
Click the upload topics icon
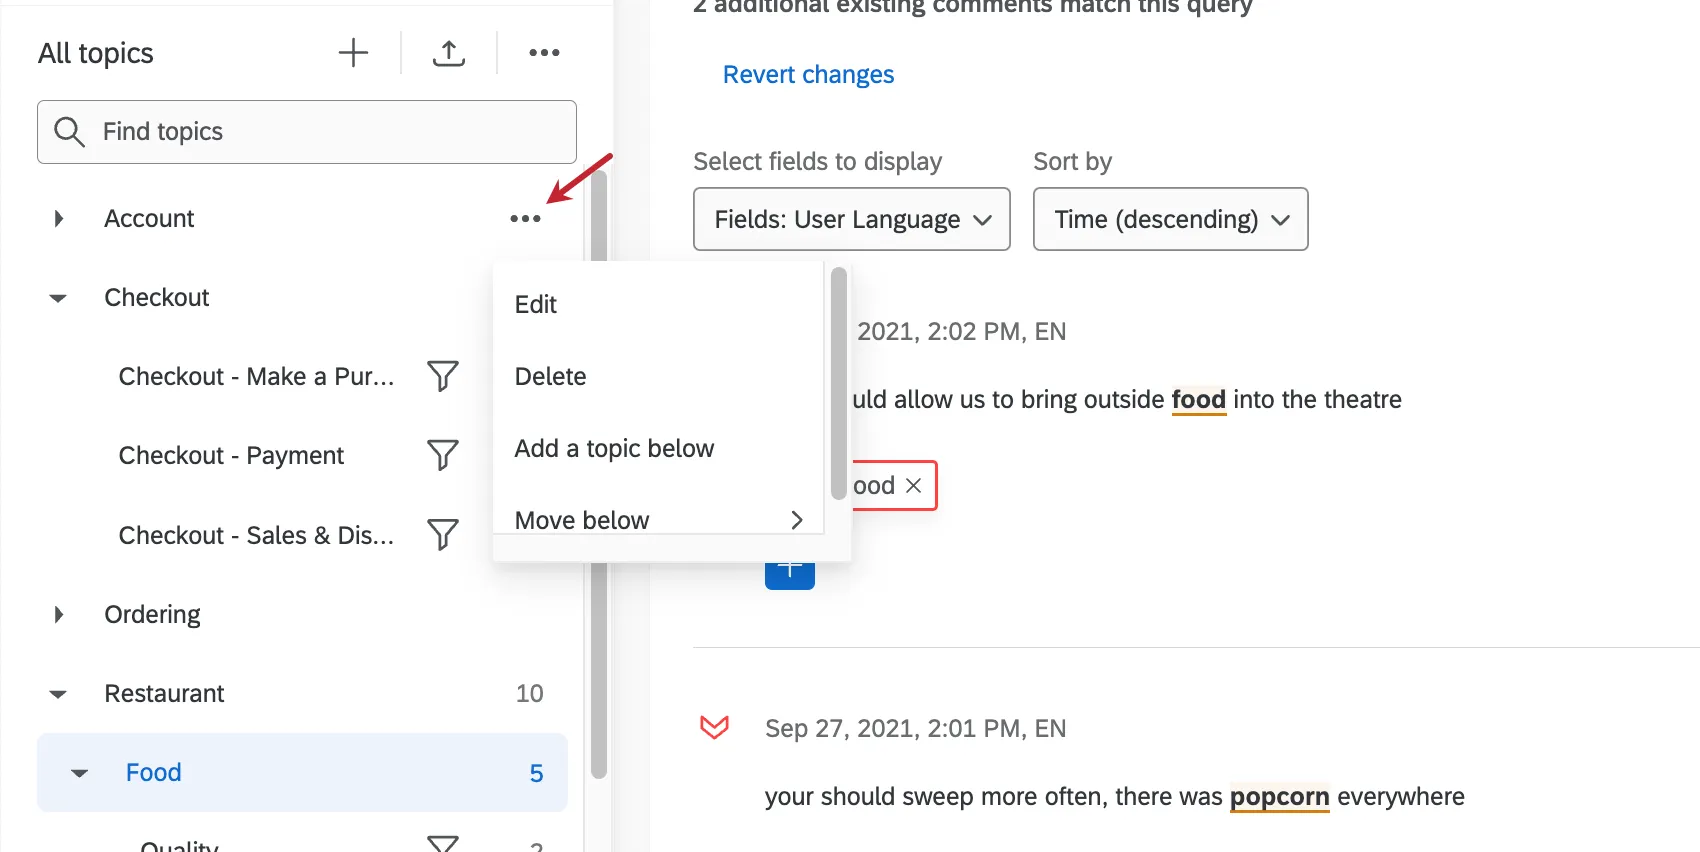tap(449, 53)
